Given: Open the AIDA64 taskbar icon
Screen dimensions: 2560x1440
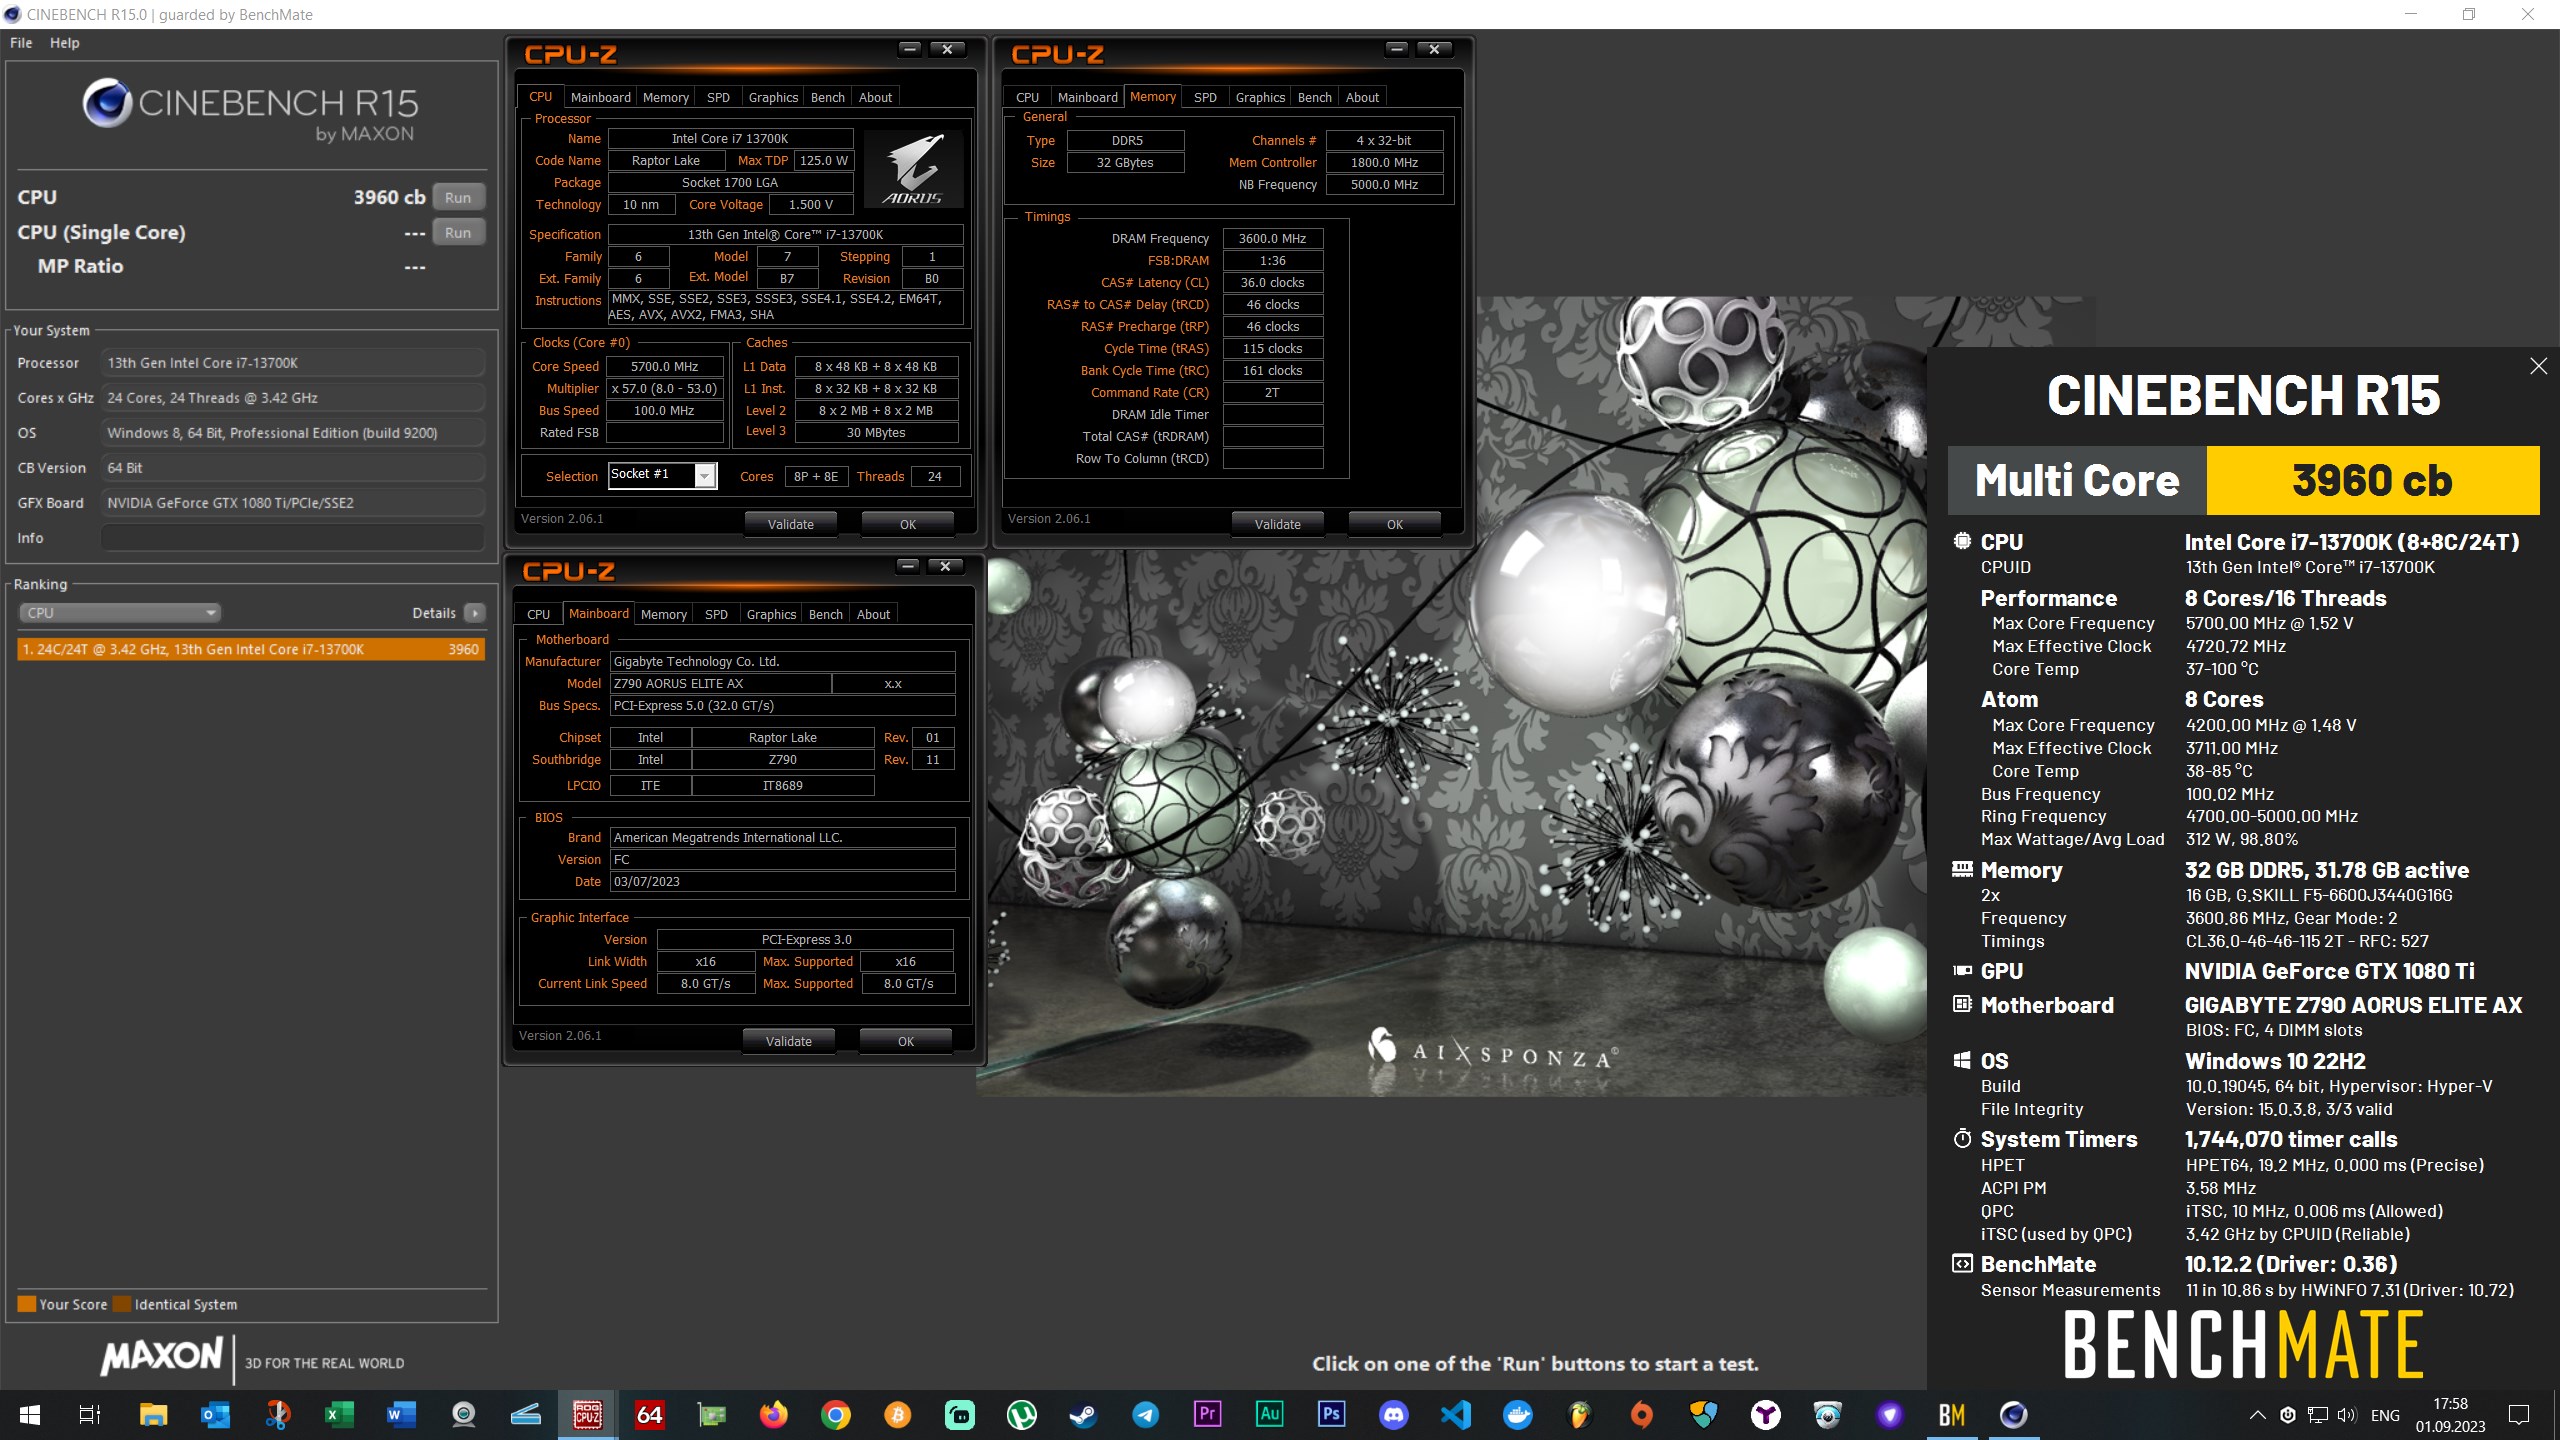Looking at the screenshot, I should click(x=650, y=1414).
